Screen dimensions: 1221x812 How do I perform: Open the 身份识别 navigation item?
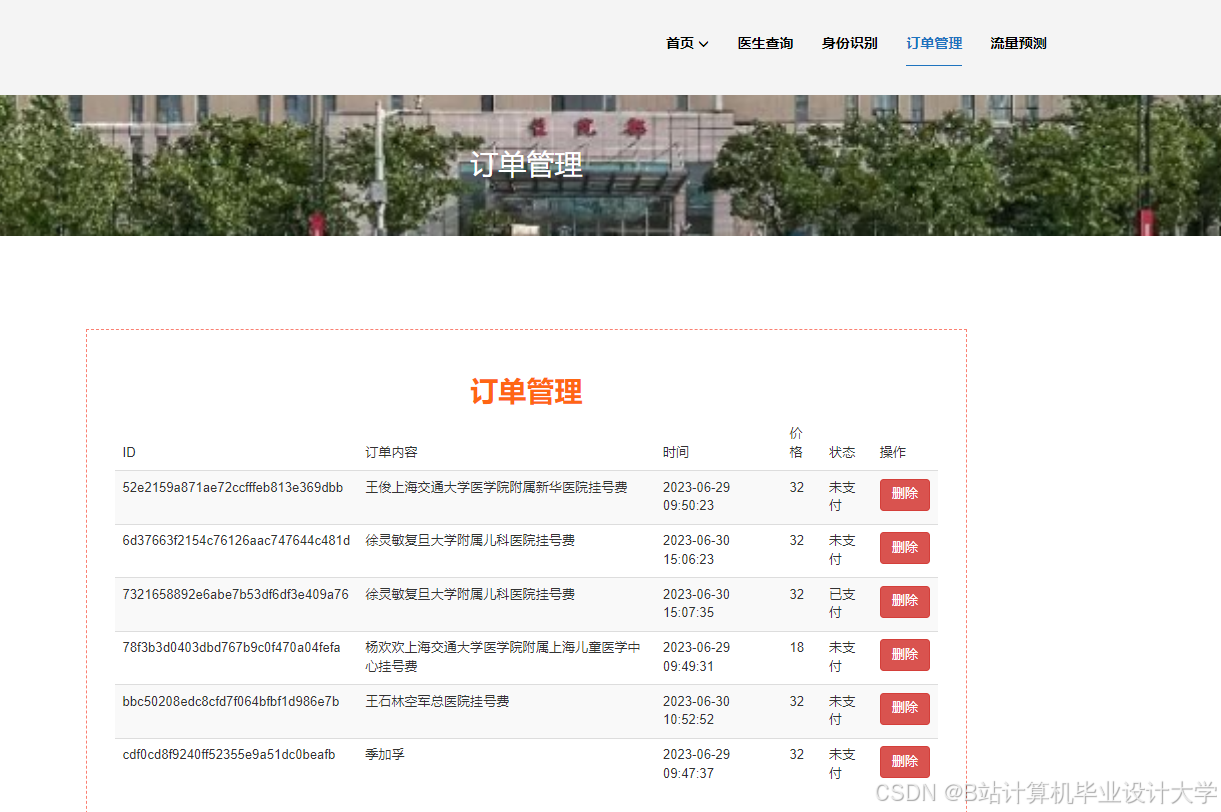(x=849, y=43)
